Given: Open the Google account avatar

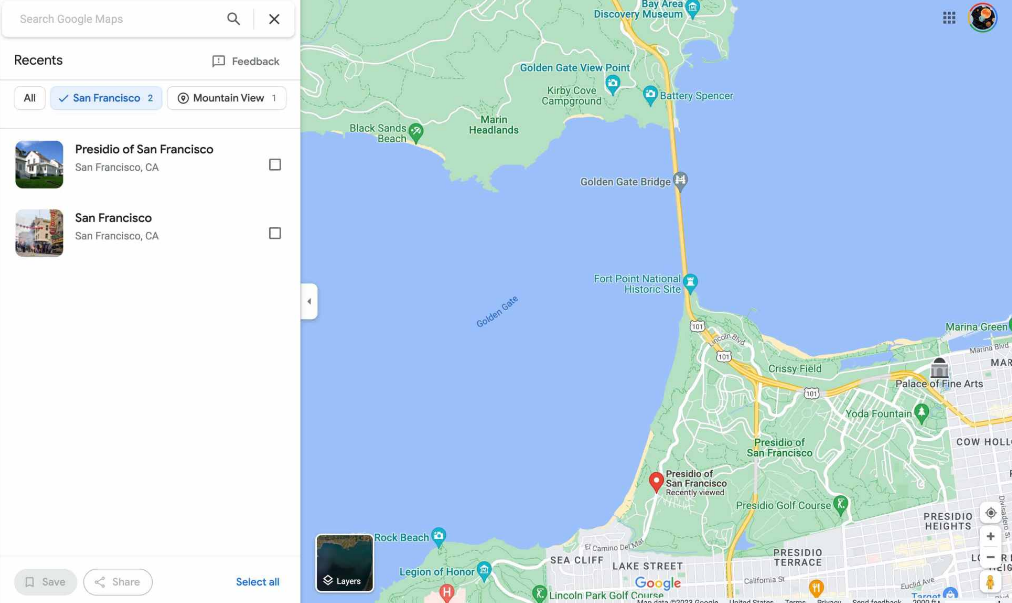Looking at the screenshot, I should tap(982, 17).
